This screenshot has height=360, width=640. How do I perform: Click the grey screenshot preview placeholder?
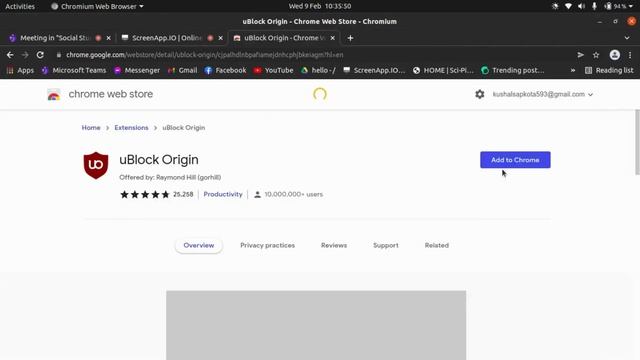[316, 325]
